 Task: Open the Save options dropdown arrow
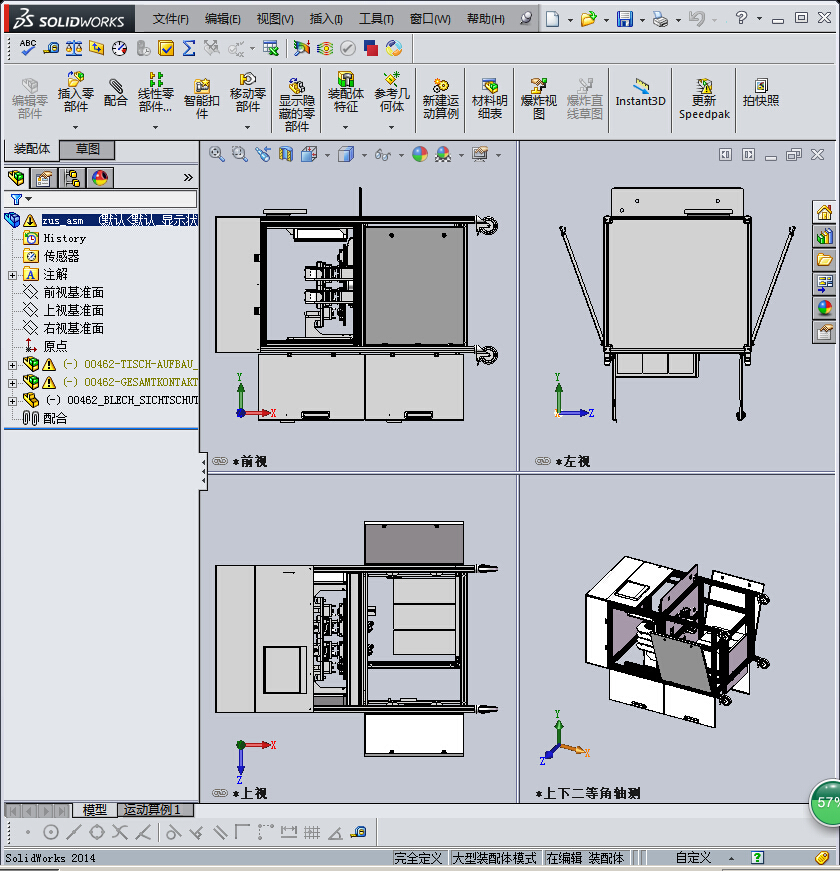tap(642, 20)
